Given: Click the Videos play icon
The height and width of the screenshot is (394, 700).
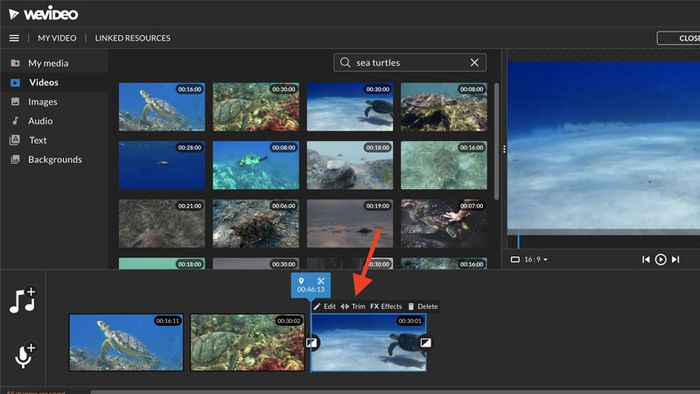Looking at the screenshot, I should point(15,83).
